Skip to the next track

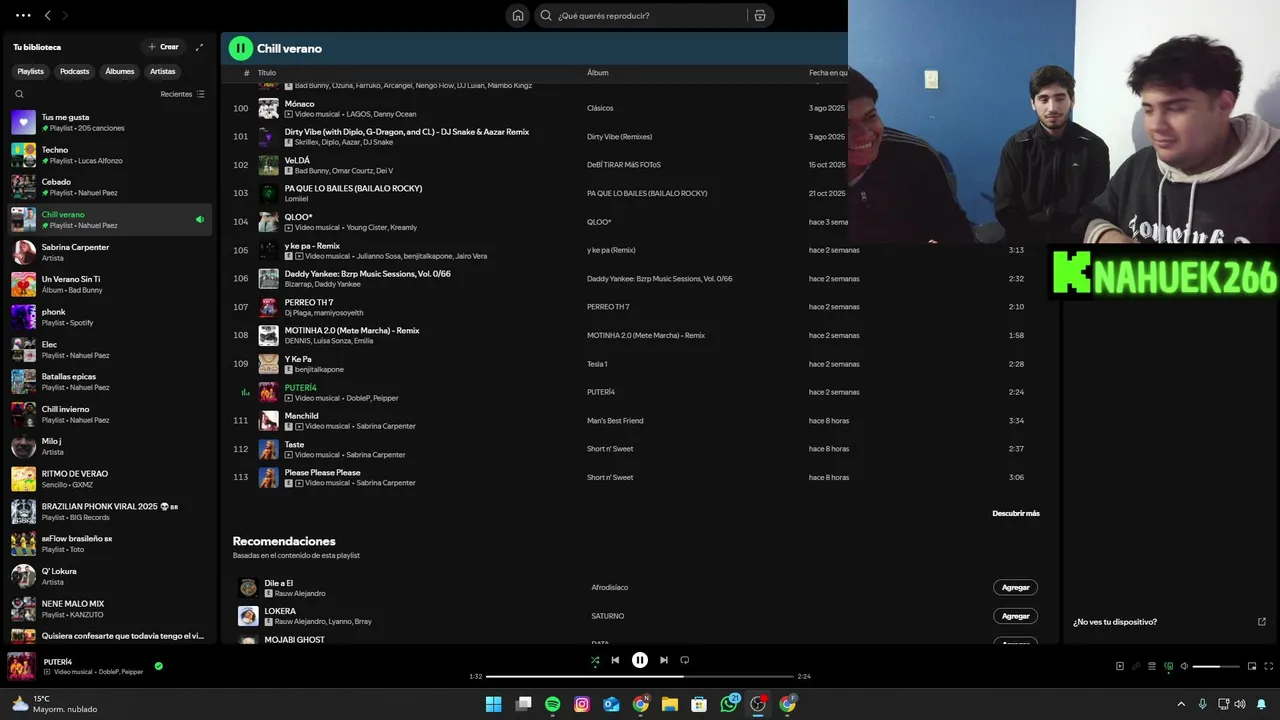(664, 660)
